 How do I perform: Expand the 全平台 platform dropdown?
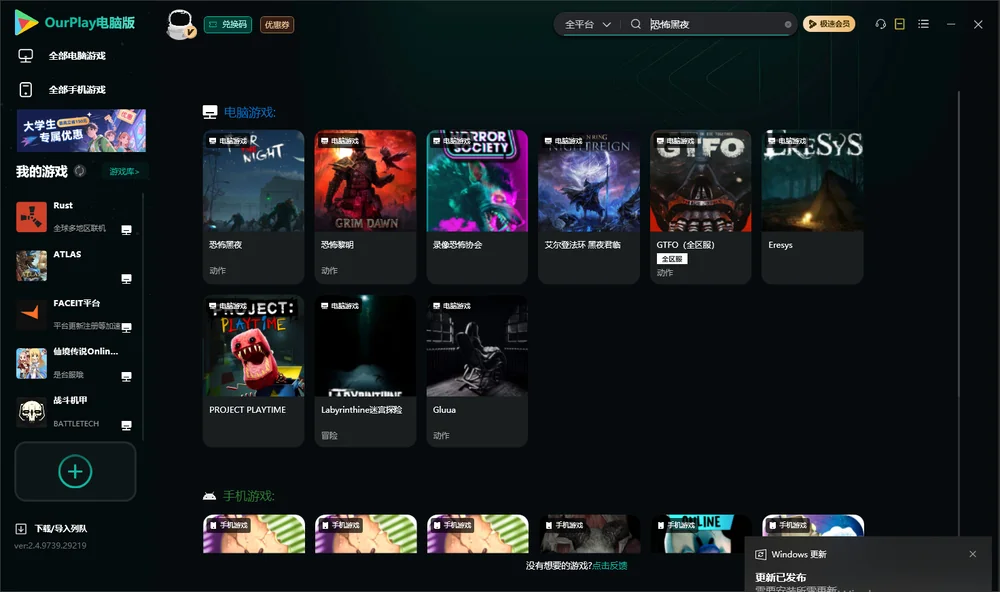click(587, 24)
